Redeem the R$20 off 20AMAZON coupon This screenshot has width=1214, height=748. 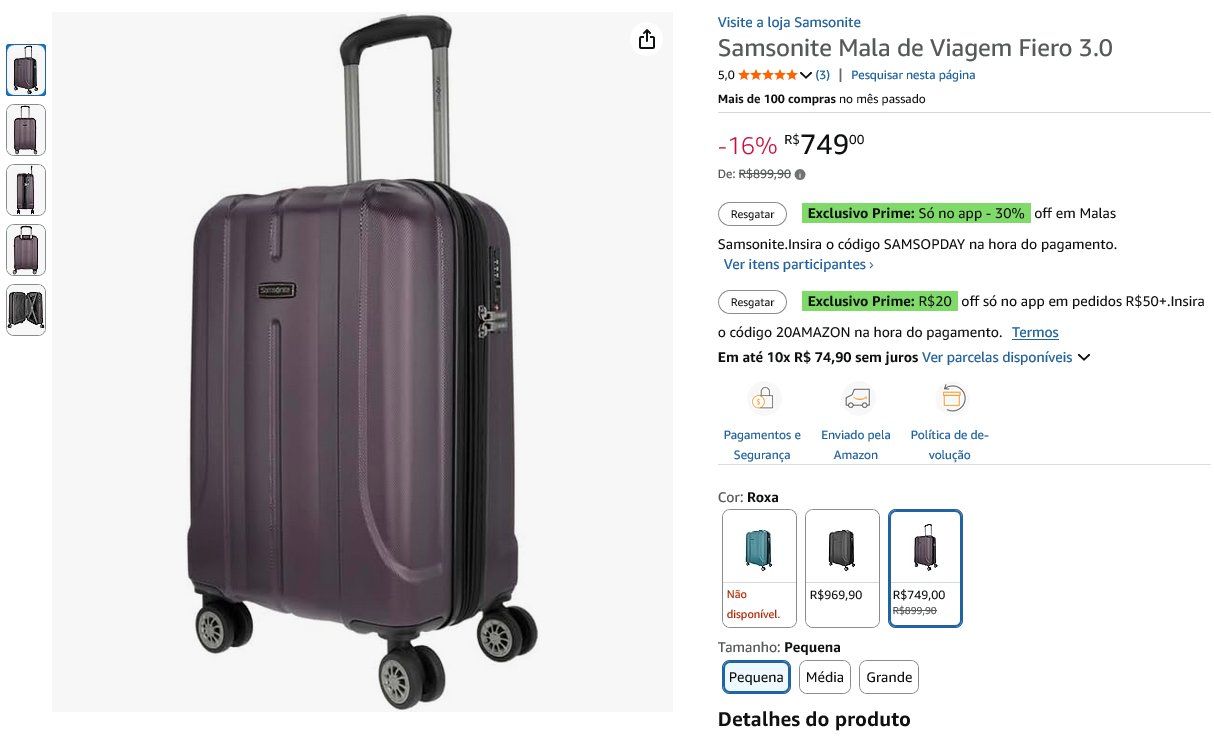752,302
